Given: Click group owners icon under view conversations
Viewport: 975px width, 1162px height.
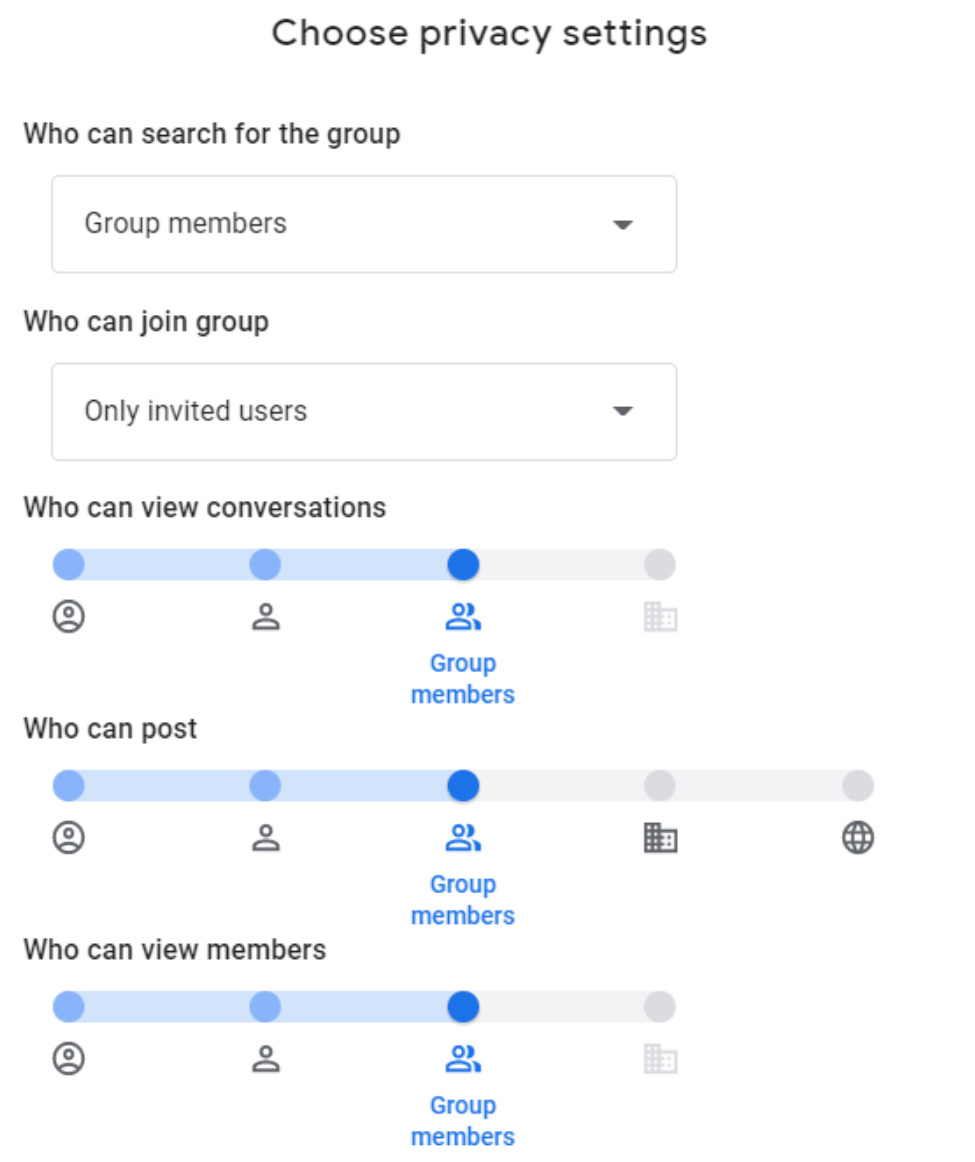Looking at the screenshot, I should pyautogui.click(x=68, y=617).
